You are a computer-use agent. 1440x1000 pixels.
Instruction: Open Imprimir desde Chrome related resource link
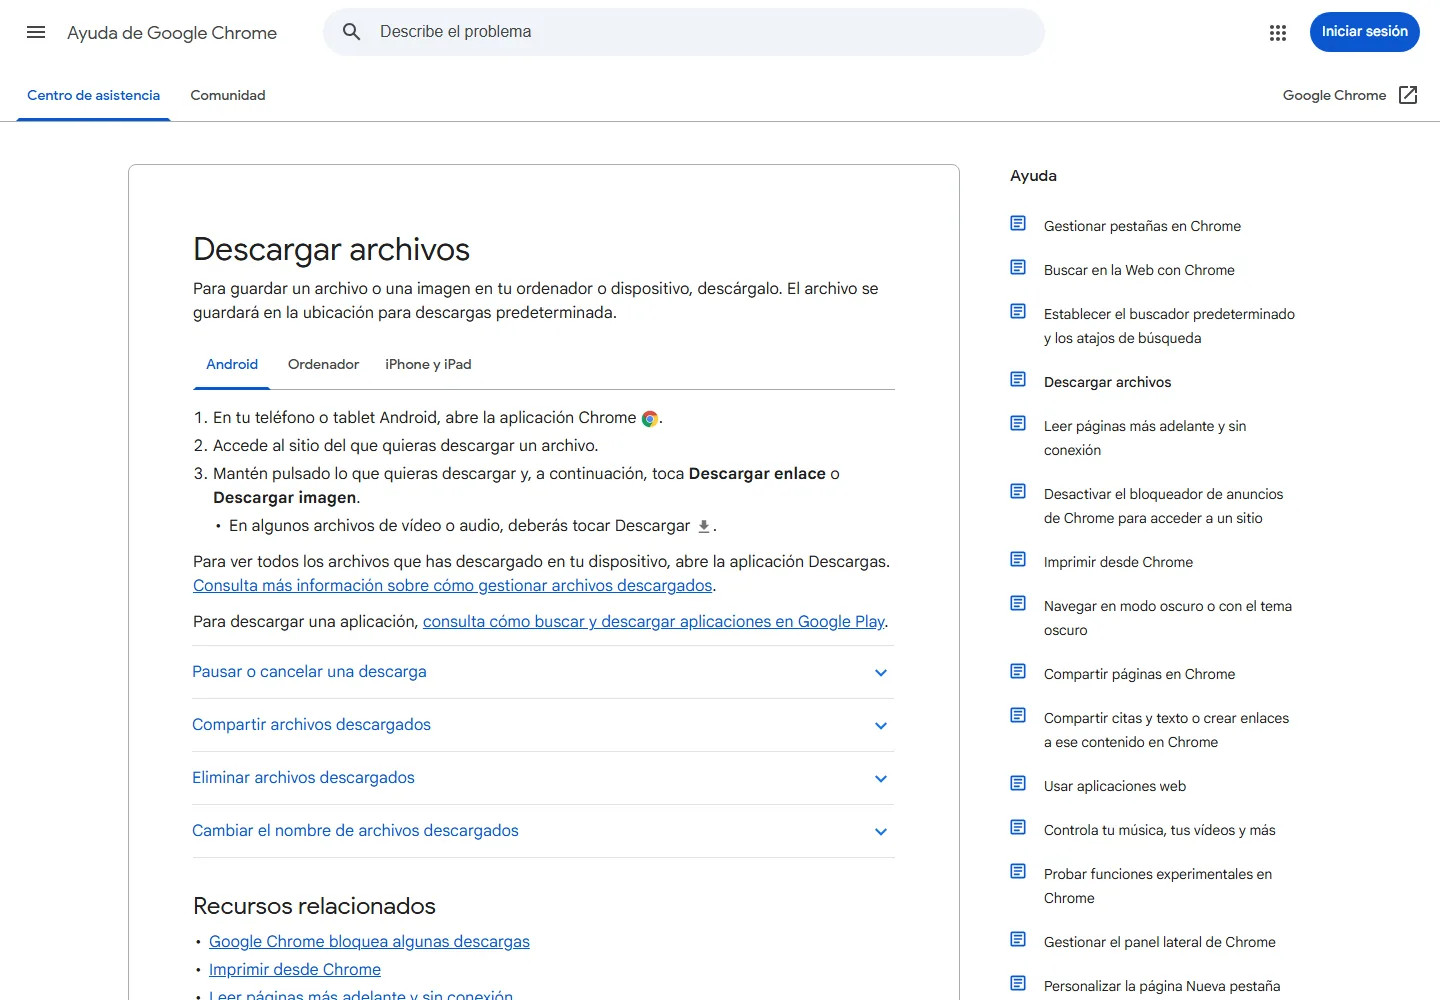tap(295, 970)
